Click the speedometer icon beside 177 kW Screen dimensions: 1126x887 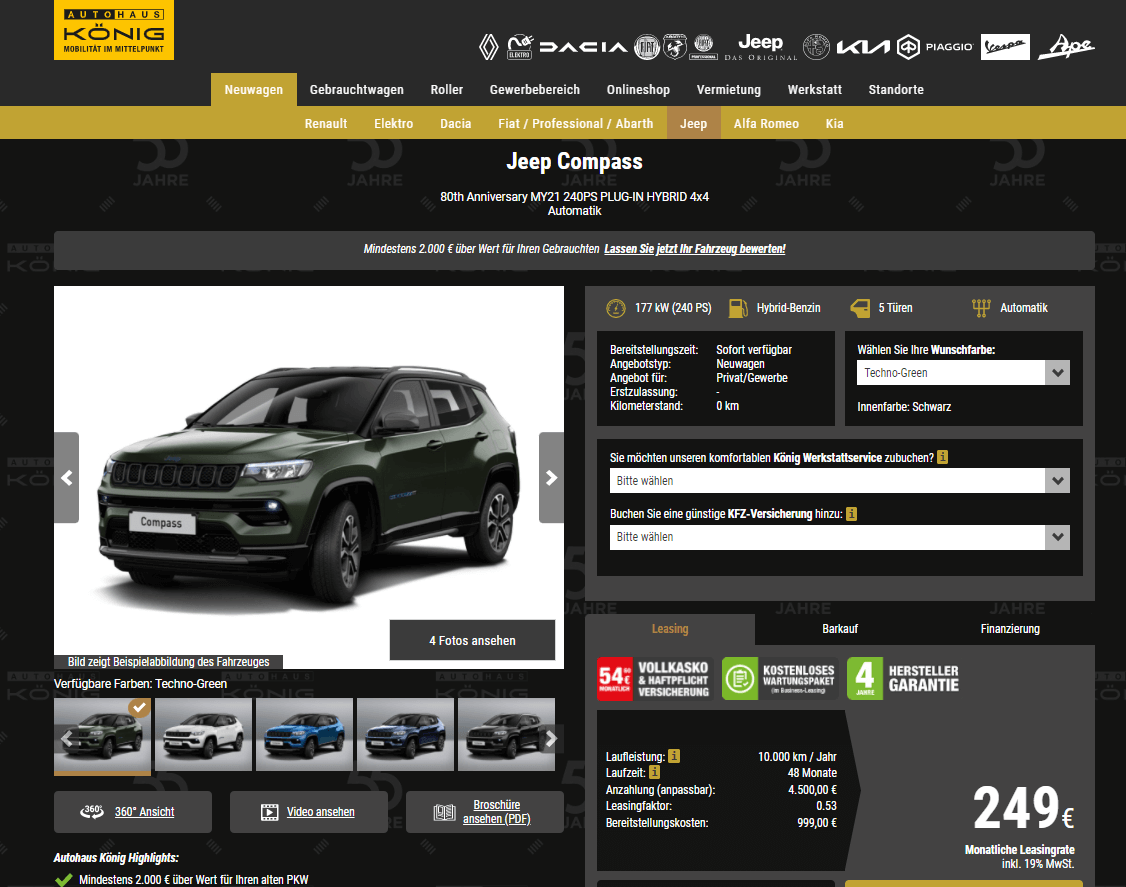pos(615,308)
